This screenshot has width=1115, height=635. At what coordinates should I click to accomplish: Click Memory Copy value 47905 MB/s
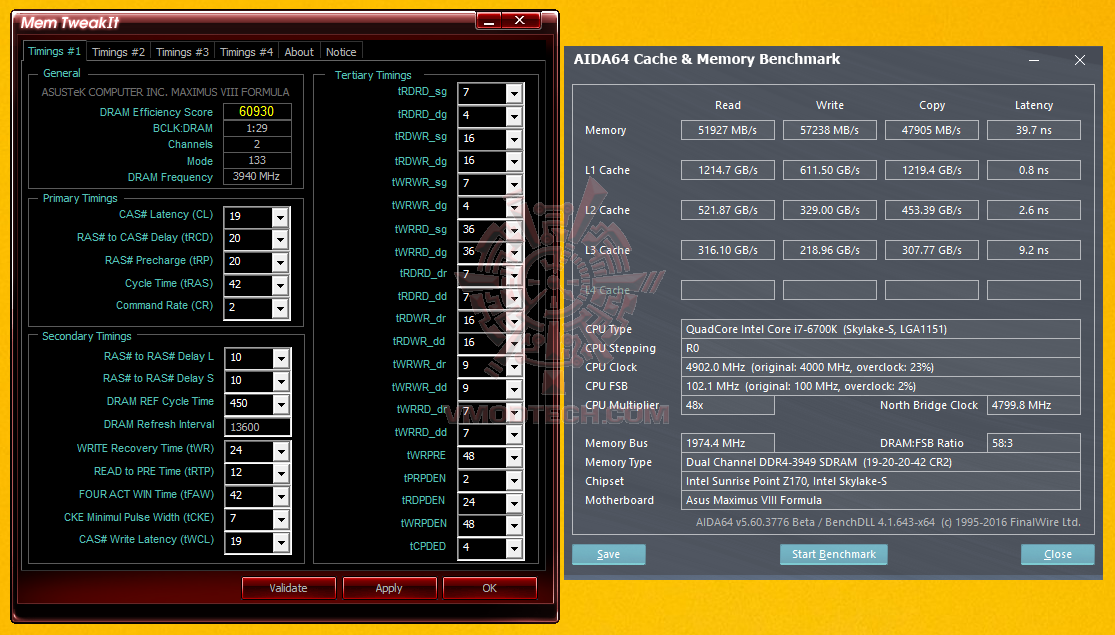932,130
